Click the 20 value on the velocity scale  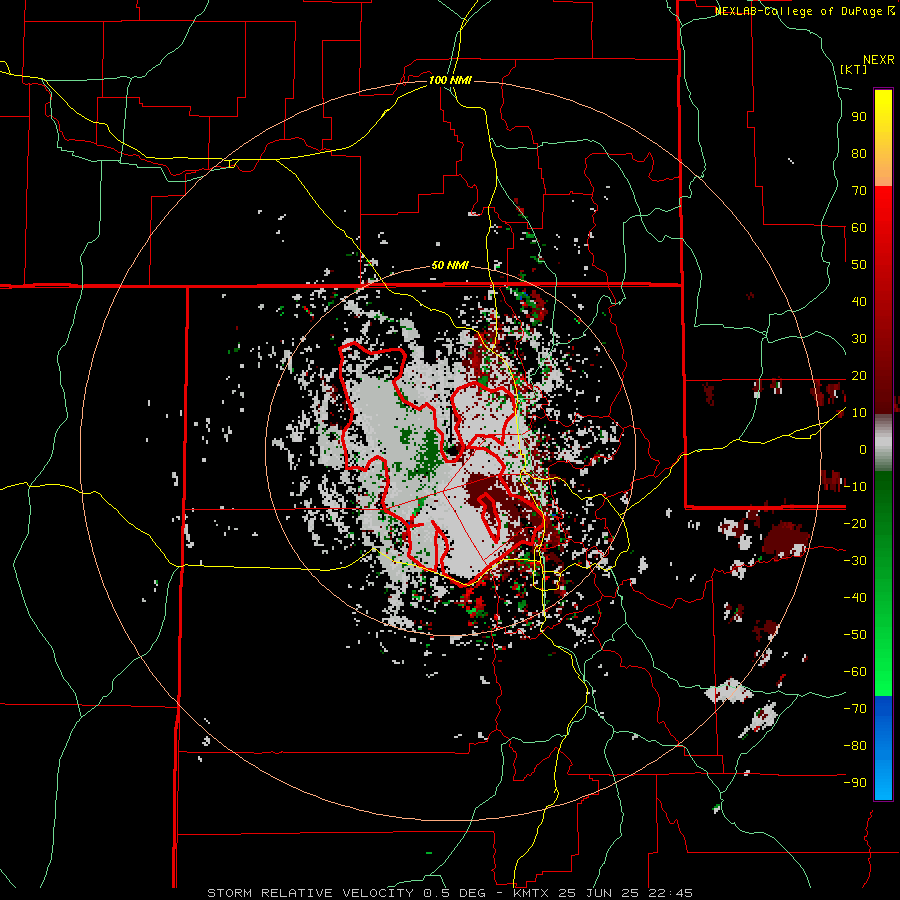(x=859, y=375)
